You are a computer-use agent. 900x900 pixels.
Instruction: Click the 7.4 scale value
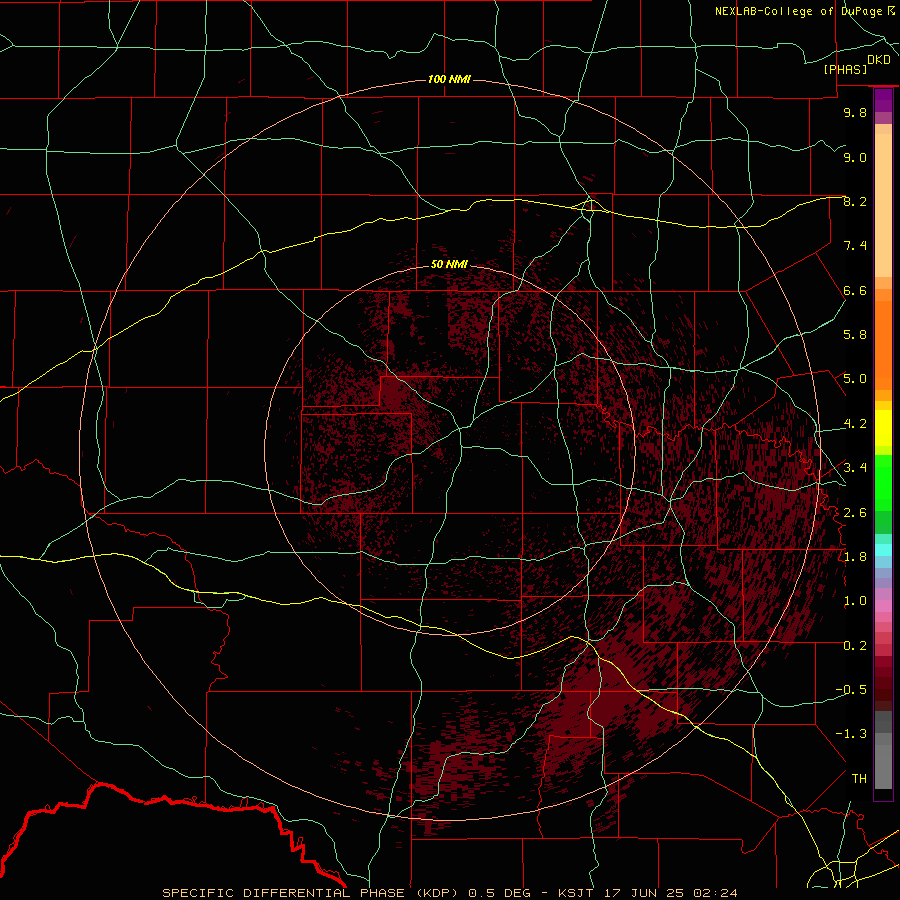(x=855, y=246)
